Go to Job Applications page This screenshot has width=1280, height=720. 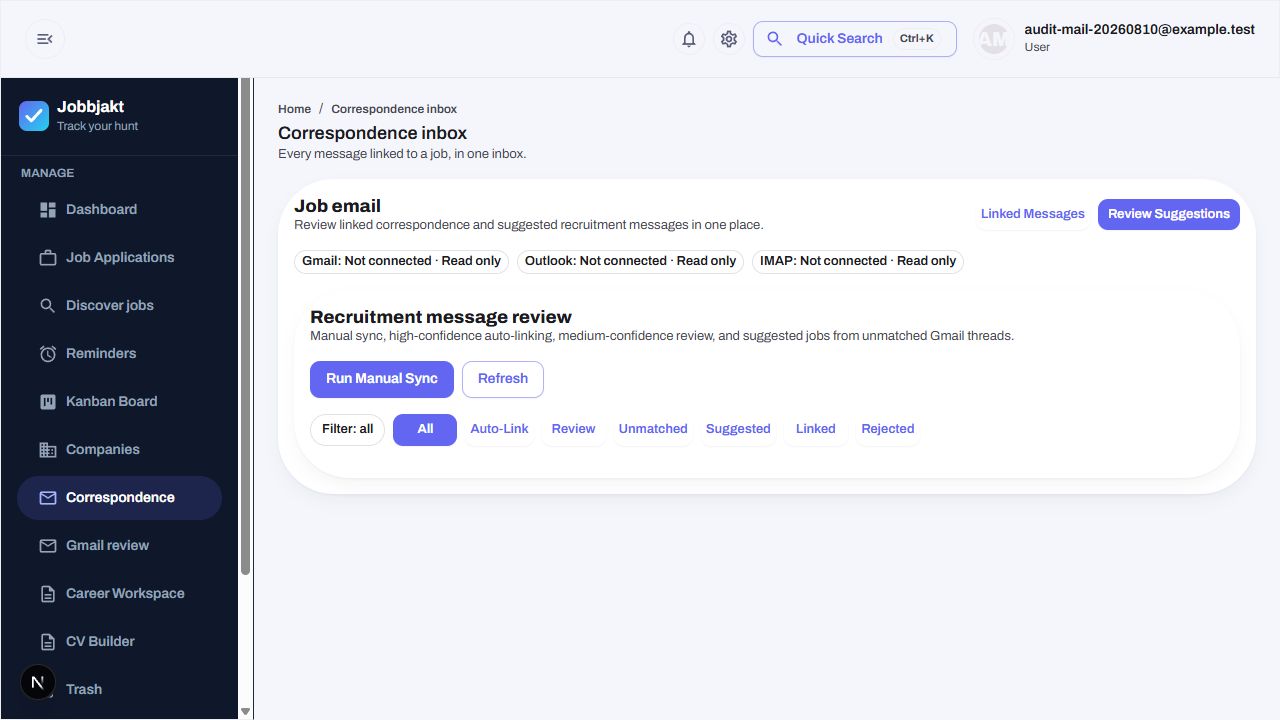119,258
